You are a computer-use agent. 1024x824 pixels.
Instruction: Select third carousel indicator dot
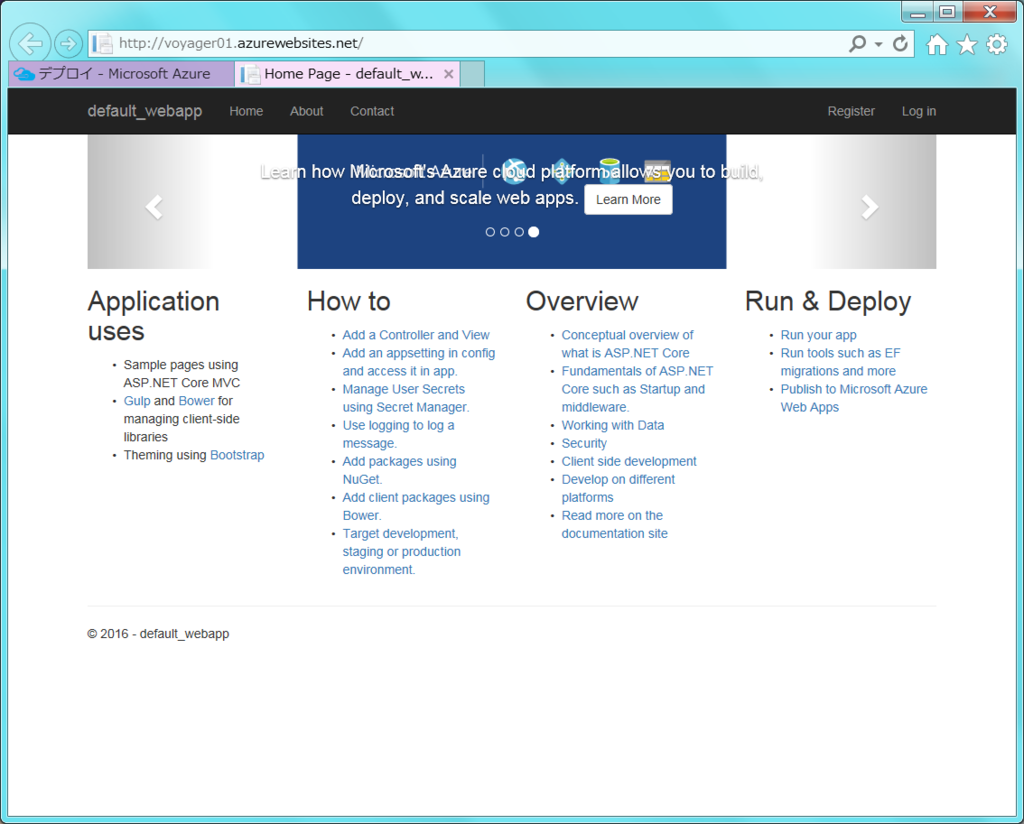pos(519,232)
